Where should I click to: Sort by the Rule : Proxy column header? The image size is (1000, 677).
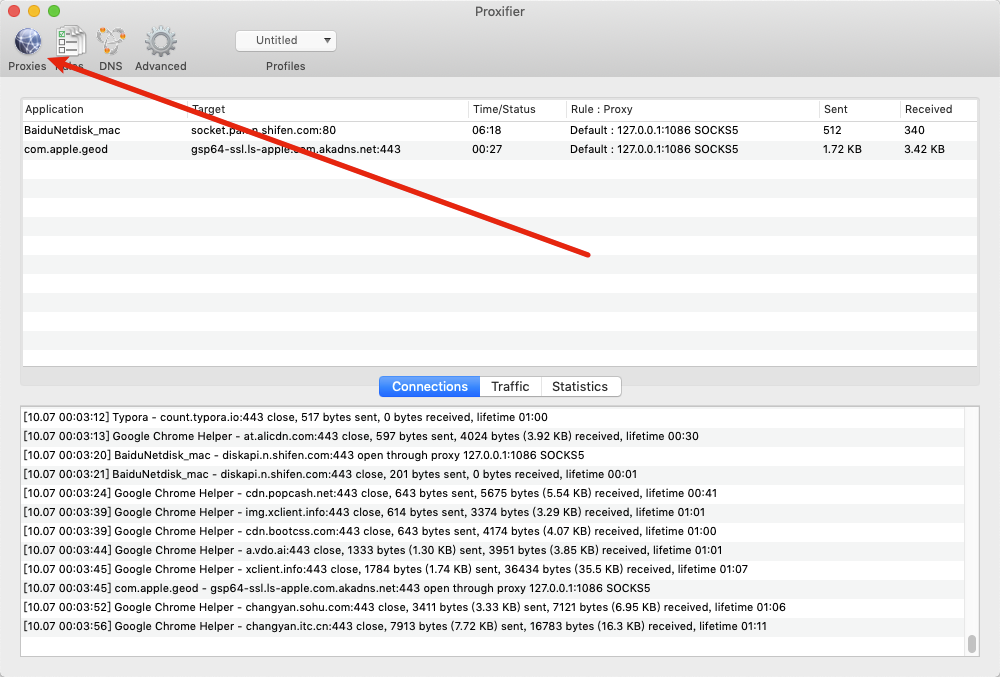click(693, 109)
